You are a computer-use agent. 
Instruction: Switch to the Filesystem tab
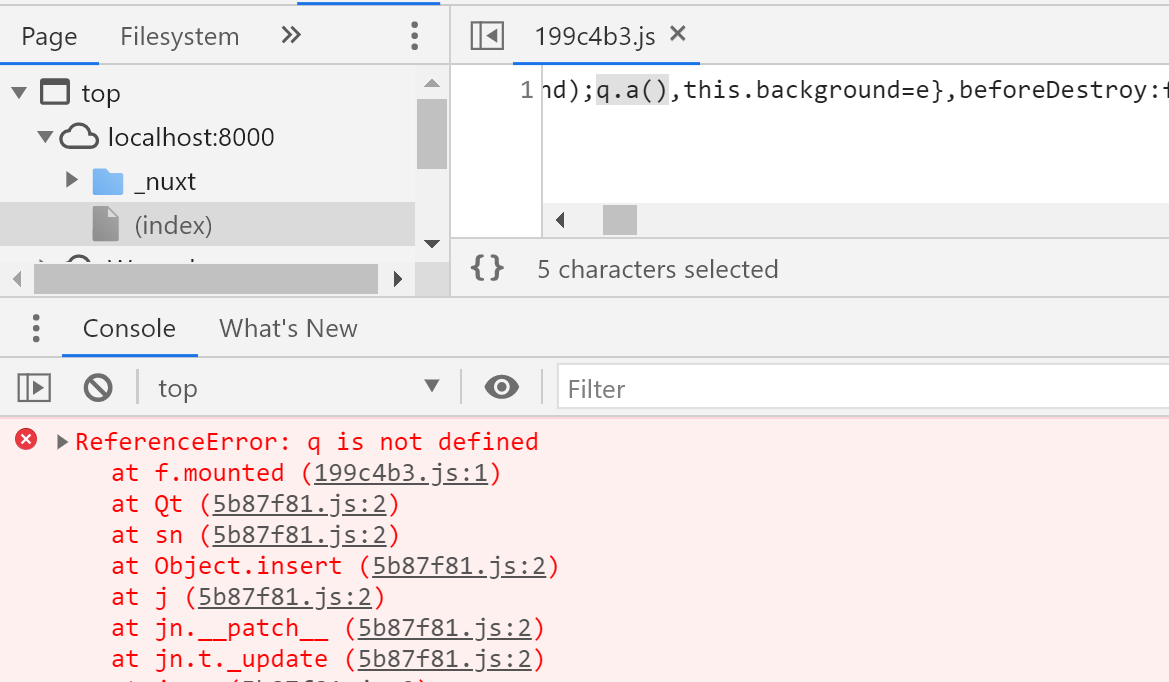click(x=179, y=34)
